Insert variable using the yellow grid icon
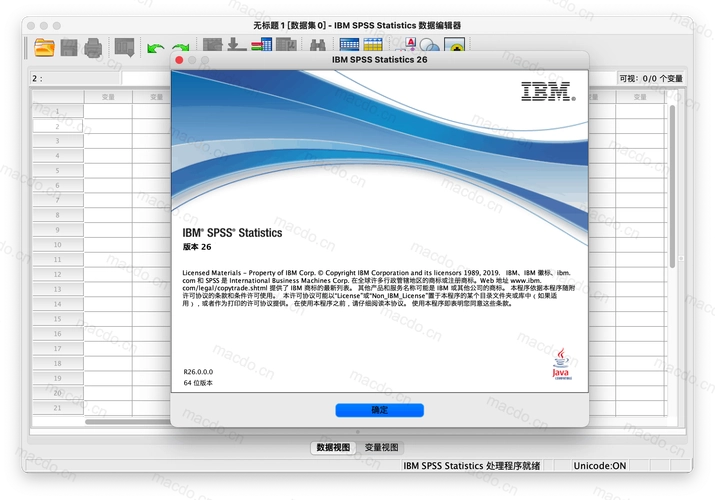Viewport: 715px width, 500px height. pos(373,44)
